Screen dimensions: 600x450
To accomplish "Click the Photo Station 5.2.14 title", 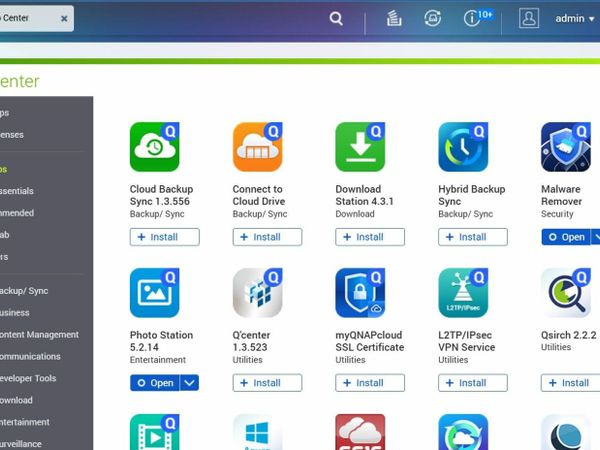I will click(x=161, y=341).
